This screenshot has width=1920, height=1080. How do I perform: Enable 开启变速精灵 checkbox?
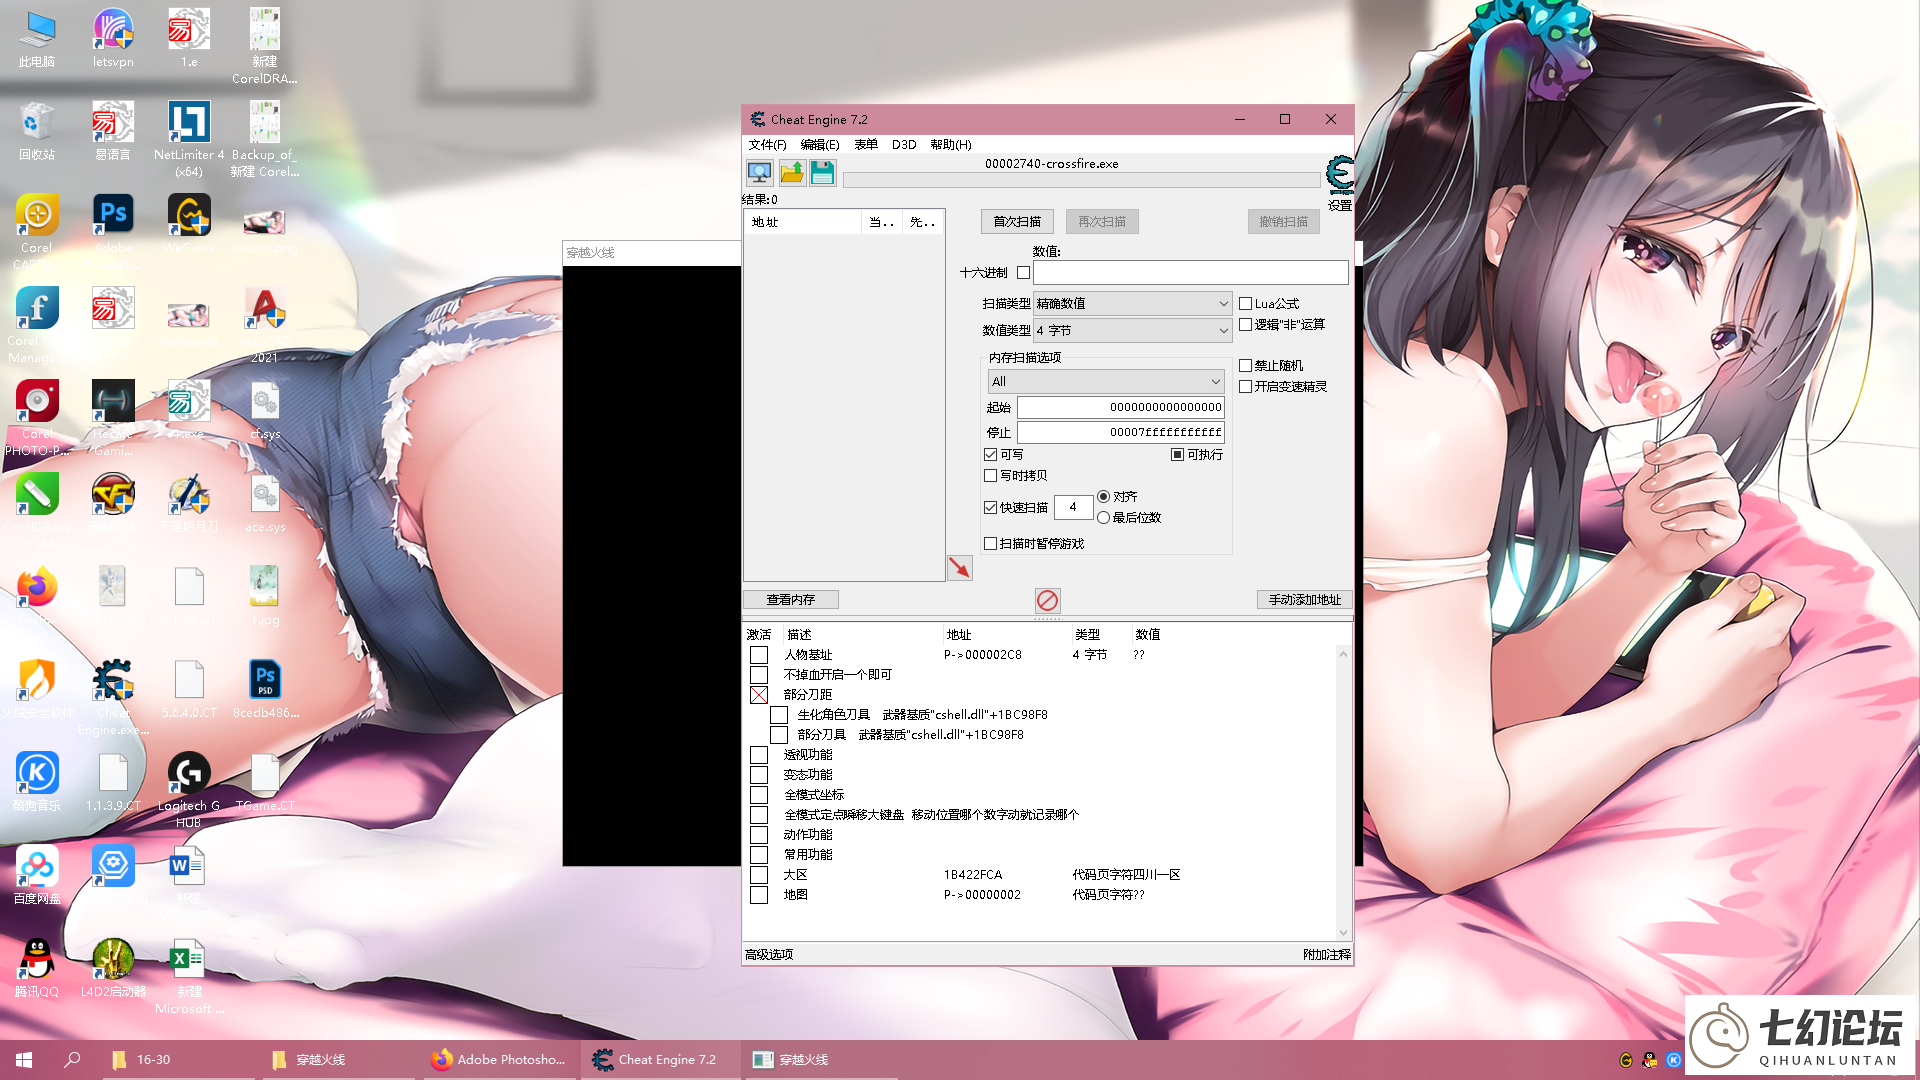[x=1245, y=386]
